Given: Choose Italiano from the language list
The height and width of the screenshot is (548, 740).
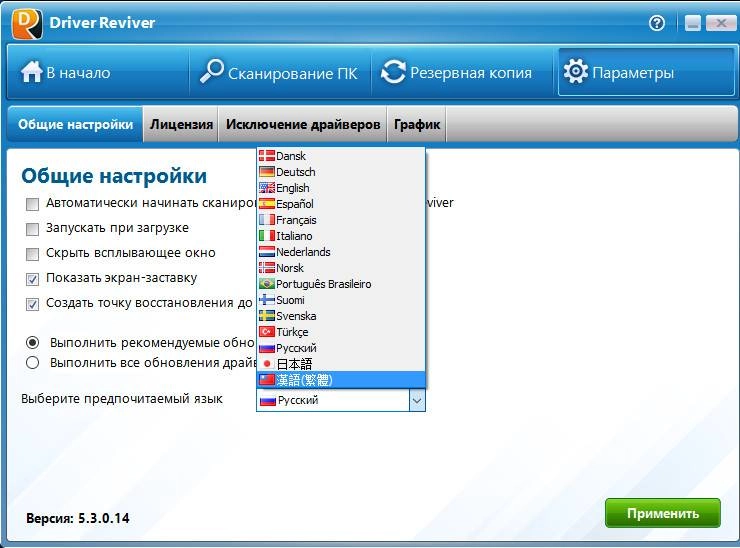Looking at the screenshot, I should [341, 236].
